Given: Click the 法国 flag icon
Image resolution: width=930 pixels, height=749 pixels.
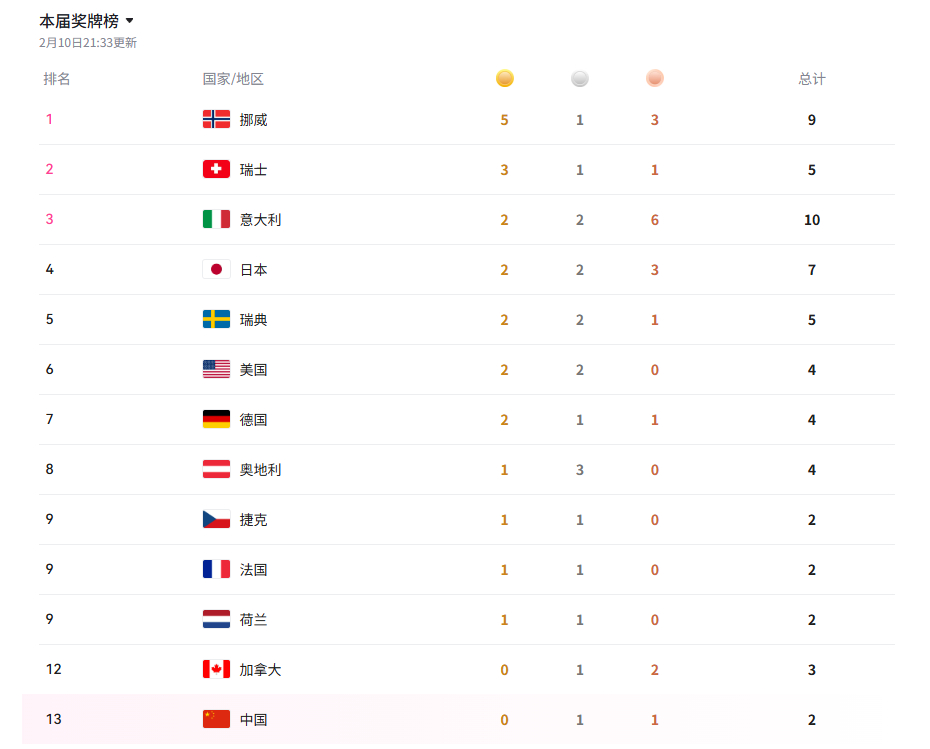Looking at the screenshot, I should coord(216,569).
